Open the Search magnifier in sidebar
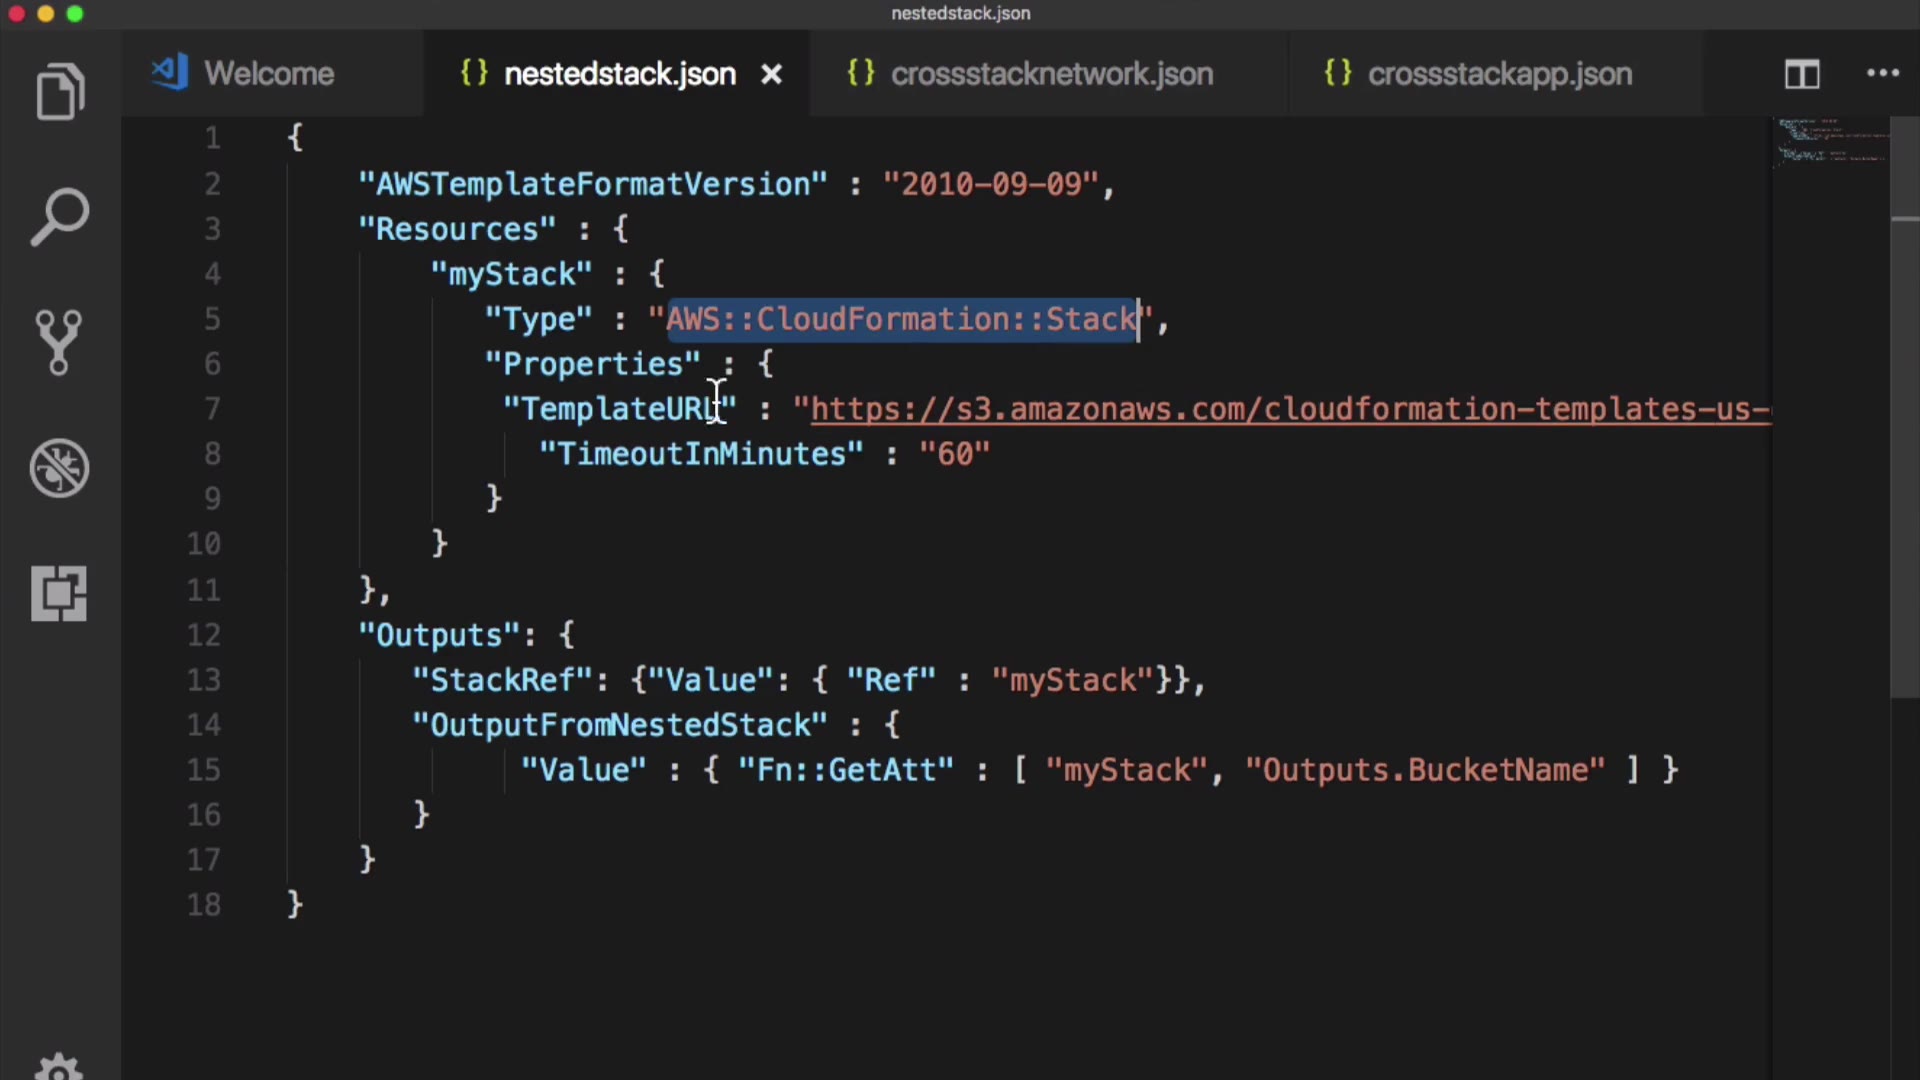This screenshot has height=1080, width=1920. pos(60,215)
